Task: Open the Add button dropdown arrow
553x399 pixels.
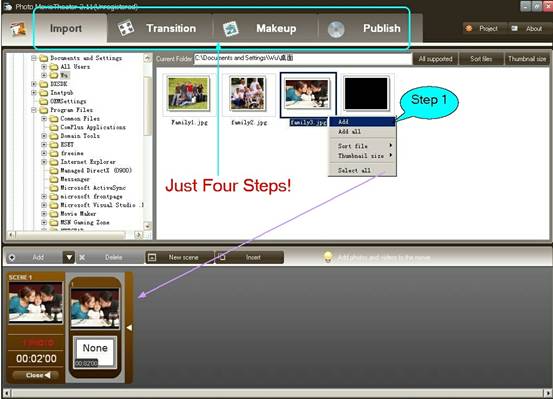Action: tap(69, 258)
